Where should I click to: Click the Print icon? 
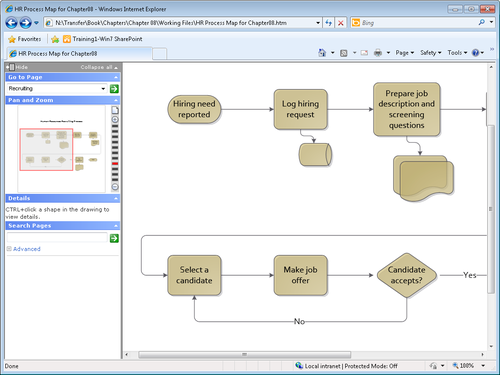pyautogui.click(x=378, y=53)
